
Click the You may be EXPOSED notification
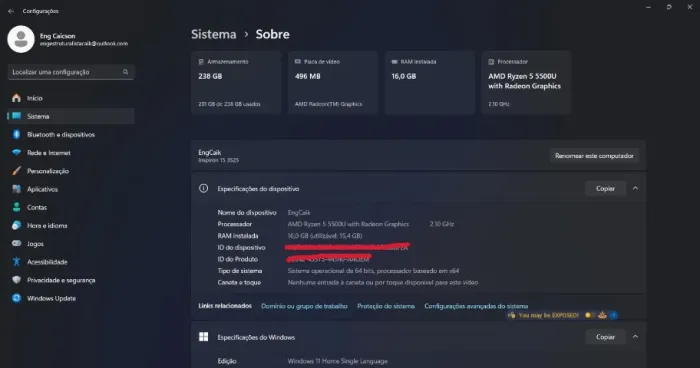click(x=562, y=315)
